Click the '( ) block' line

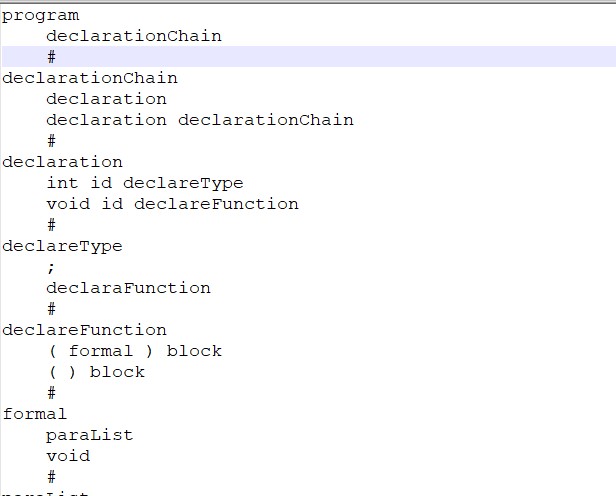pyautogui.click(x=97, y=372)
